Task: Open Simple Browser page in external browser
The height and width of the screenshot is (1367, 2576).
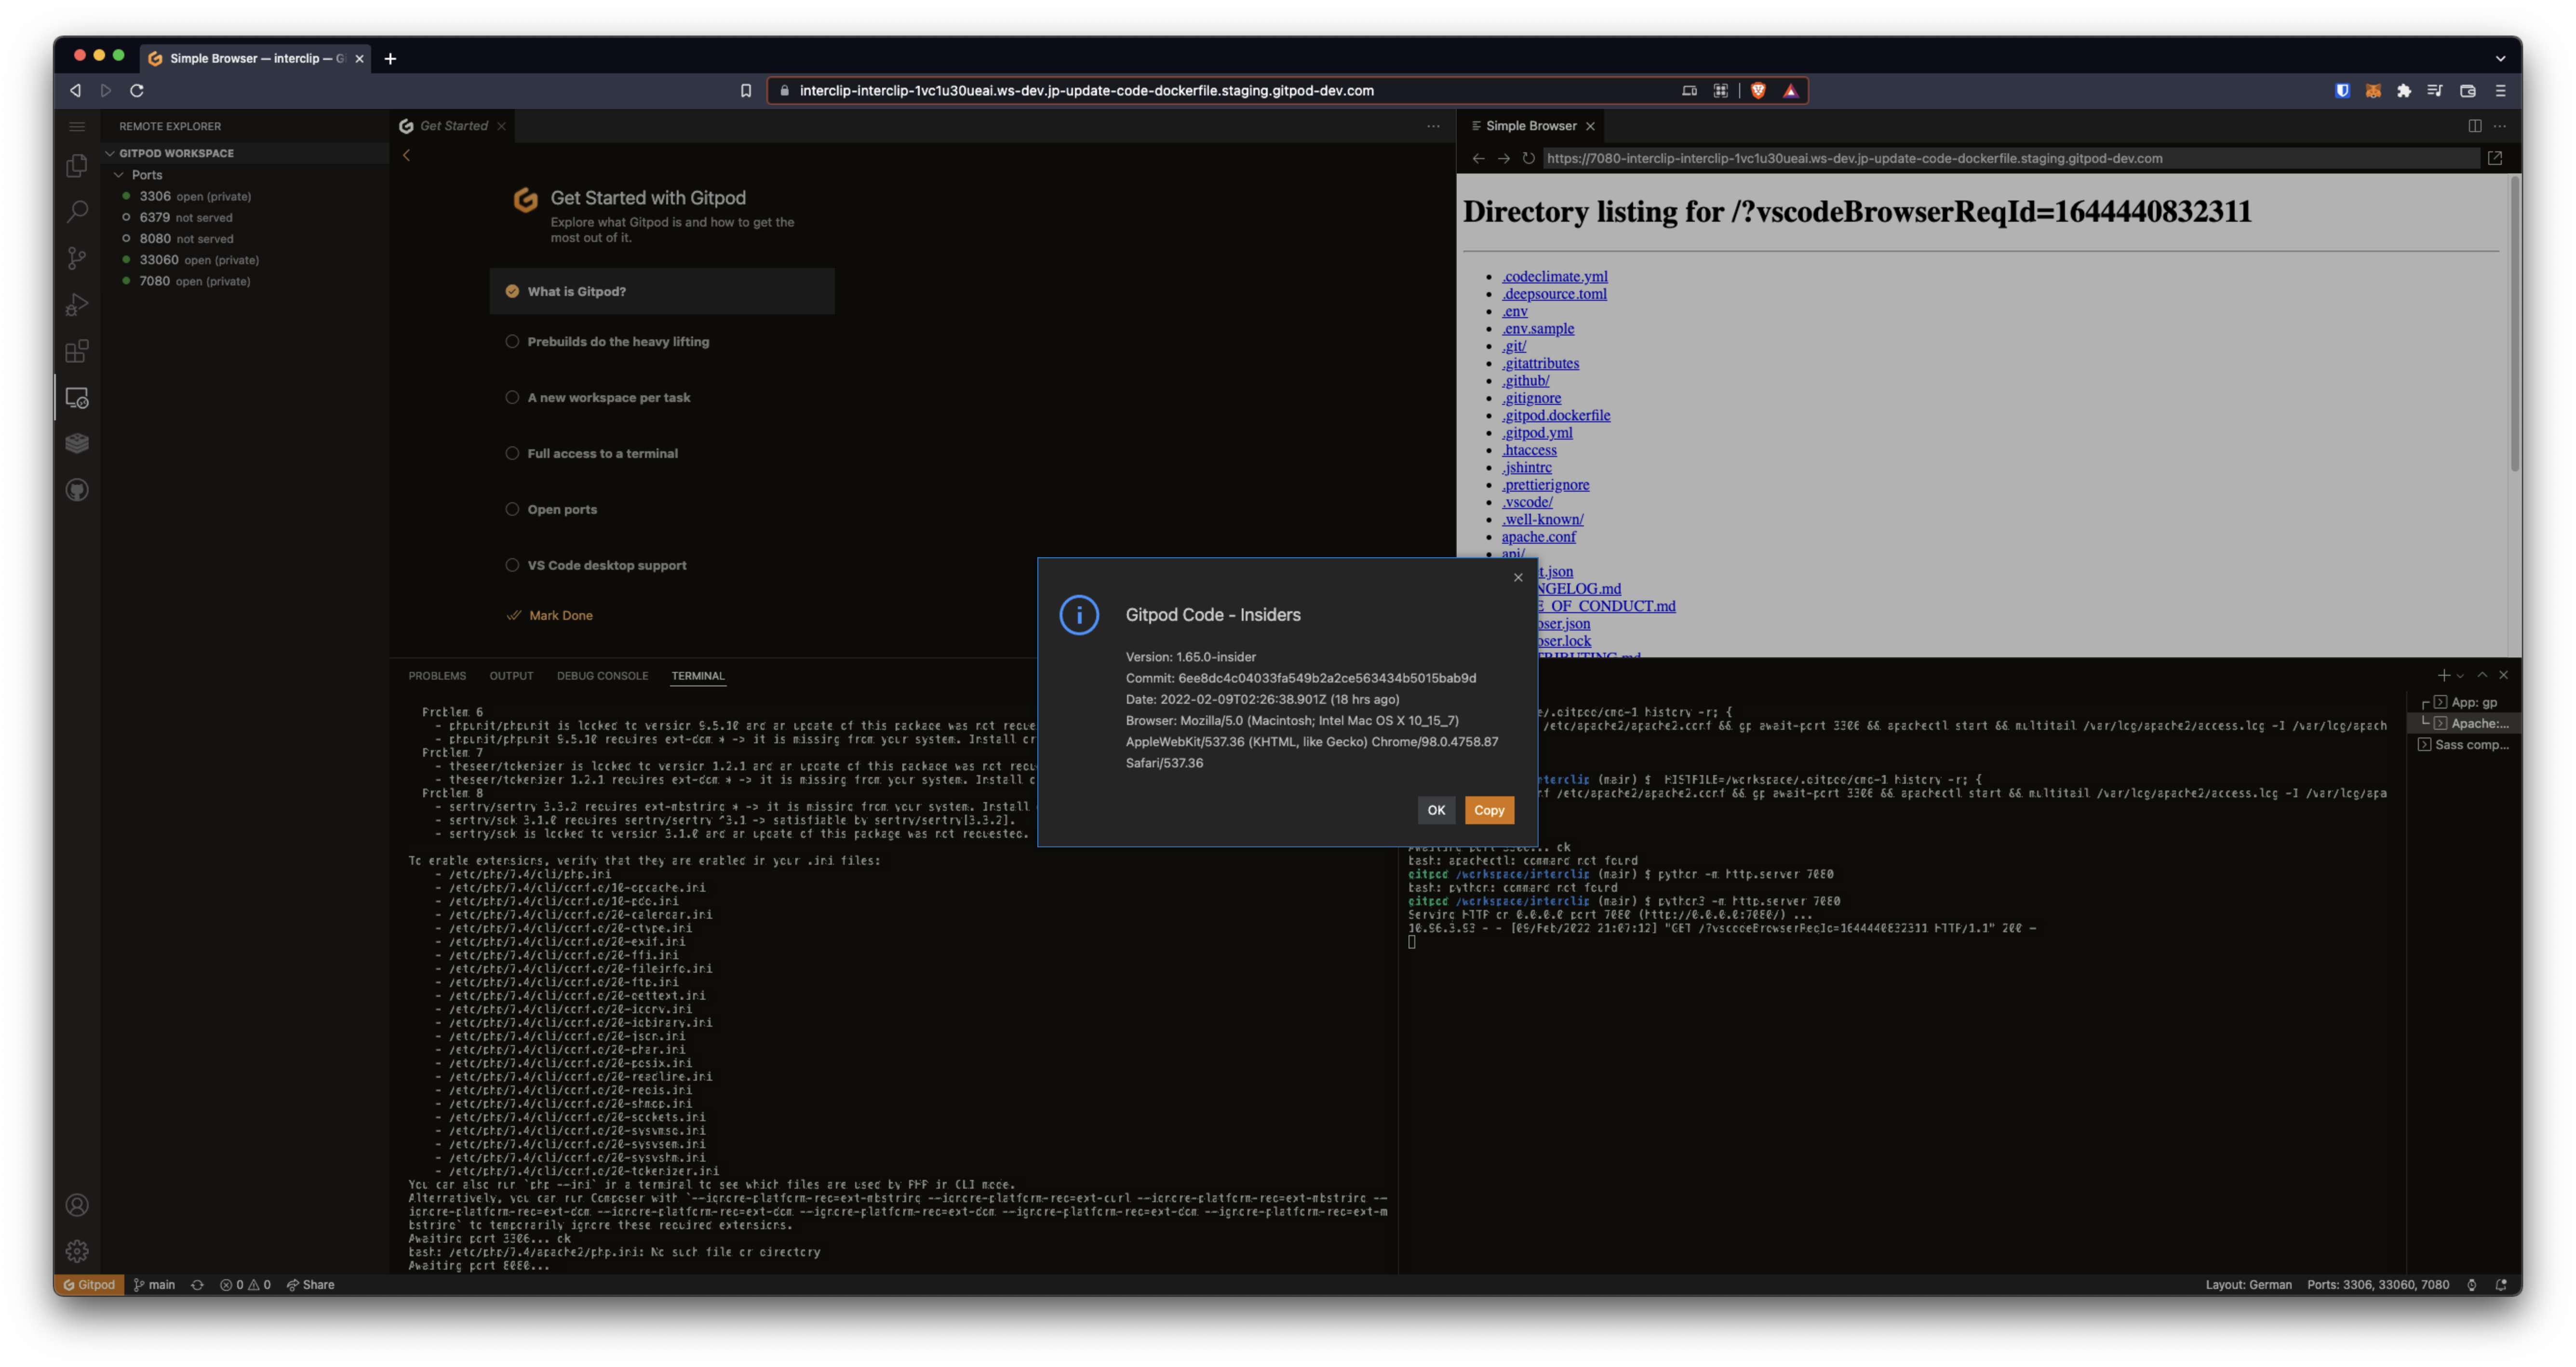Action: pos(2494,158)
